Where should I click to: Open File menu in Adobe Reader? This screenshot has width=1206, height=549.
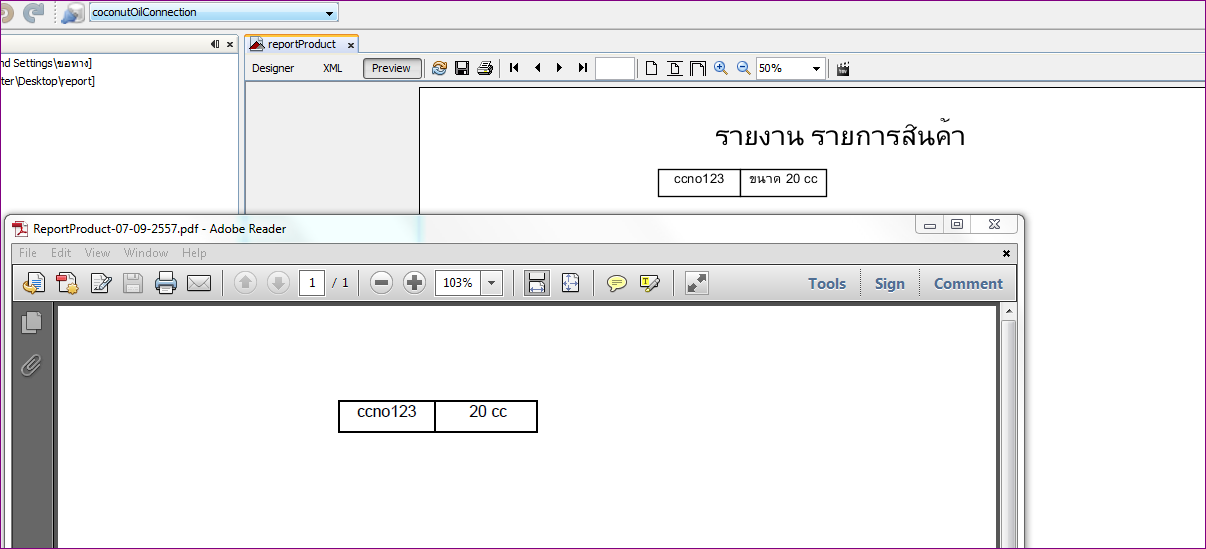coord(28,253)
